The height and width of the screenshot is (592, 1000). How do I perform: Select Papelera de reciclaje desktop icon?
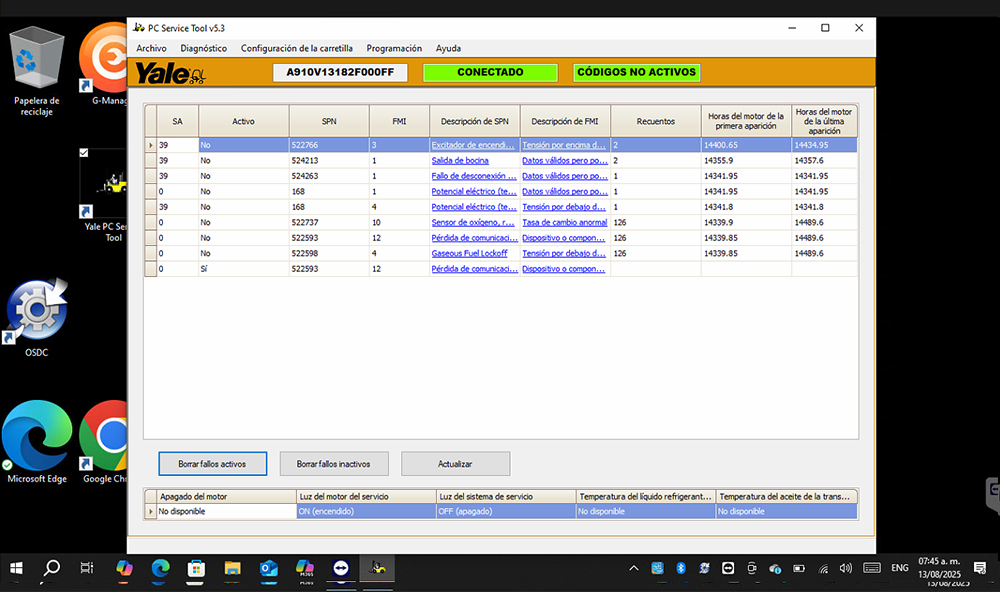click(36, 71)
